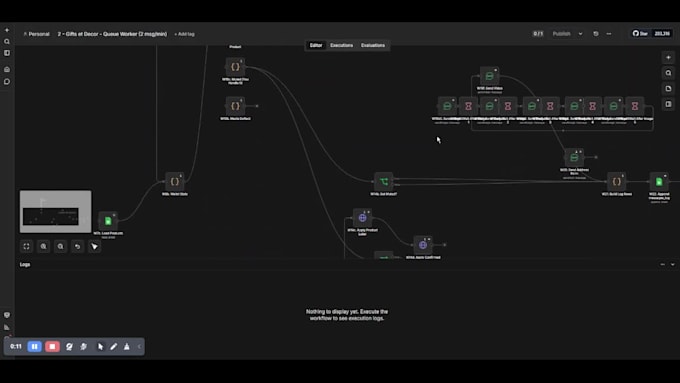Click the shield icon in the lower sidebar
The height and width of the screenshot is (383, 680).
(x=7, y=315)
